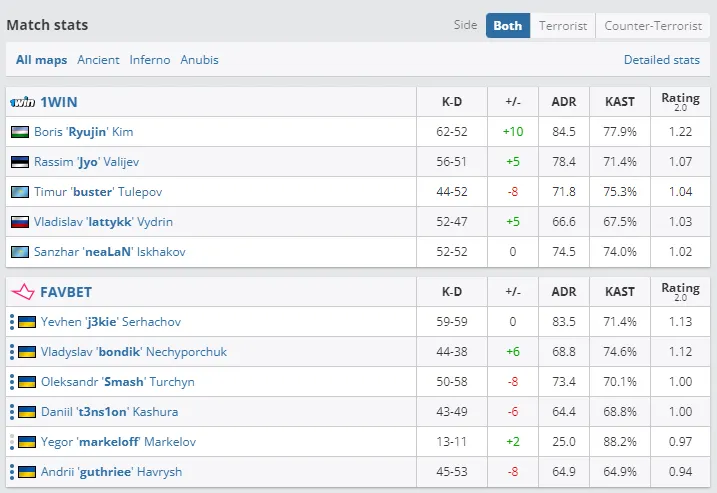Click the flag beside Daniil 't3ns1on' Kashura
Viewport: 717px width, 493px height.
(27, 412)
